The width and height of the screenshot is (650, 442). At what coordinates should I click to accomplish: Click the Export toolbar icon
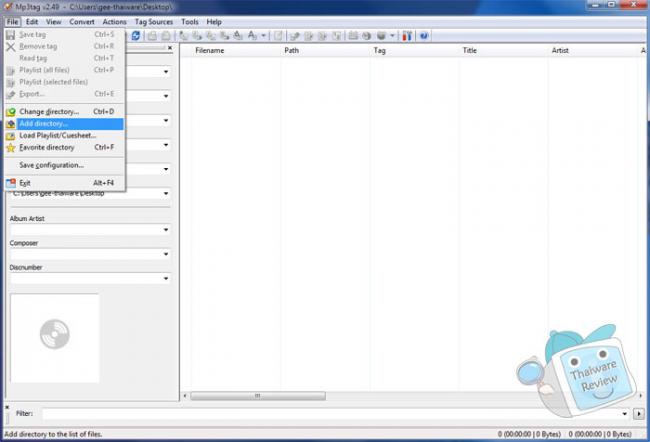pos(295,36)
